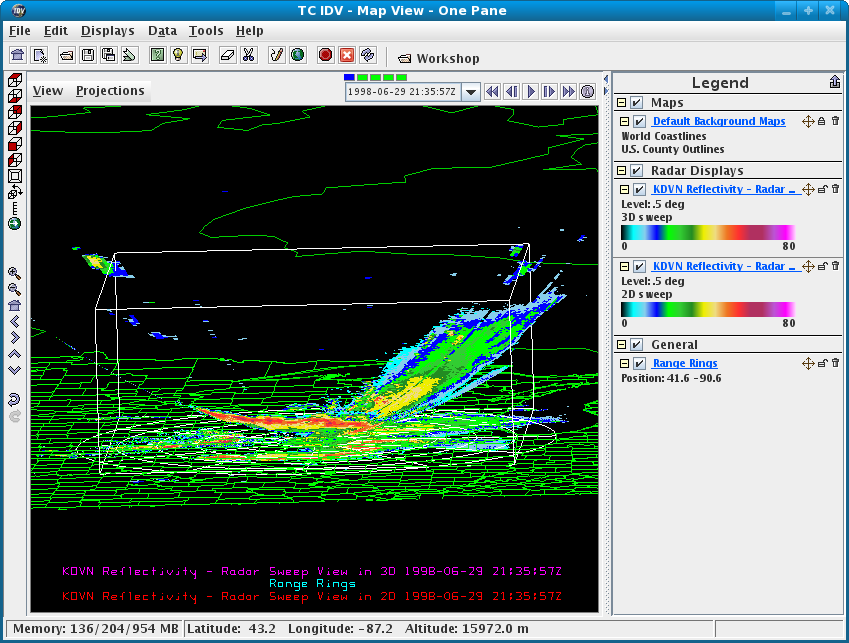Click the Range Rings link in legend
849x643 pixels.
coord(685,364)
